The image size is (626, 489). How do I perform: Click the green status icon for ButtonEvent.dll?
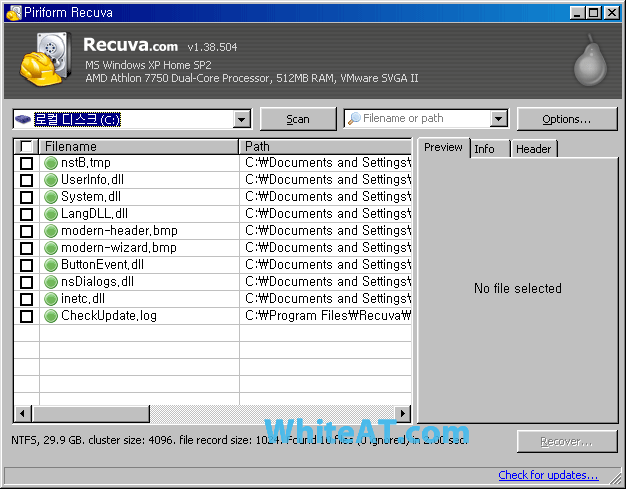[51, 265]
